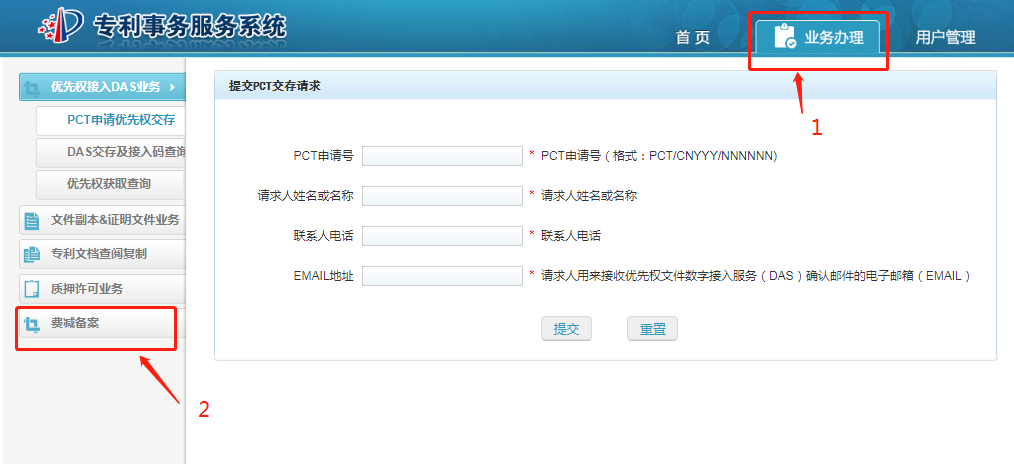Click the clipboard icon on 业务办理 tab
This screenshot has width=1014, height=464.
785,37
